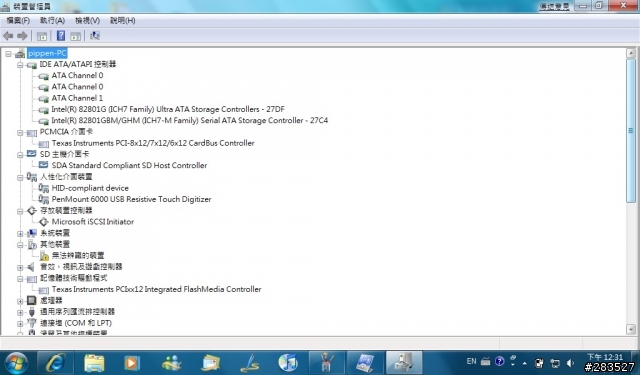The width and height of the screenshot is (640, 375).
Task: Expand the 通用序列匯流排控制器 category
Action: coord(20,313)
